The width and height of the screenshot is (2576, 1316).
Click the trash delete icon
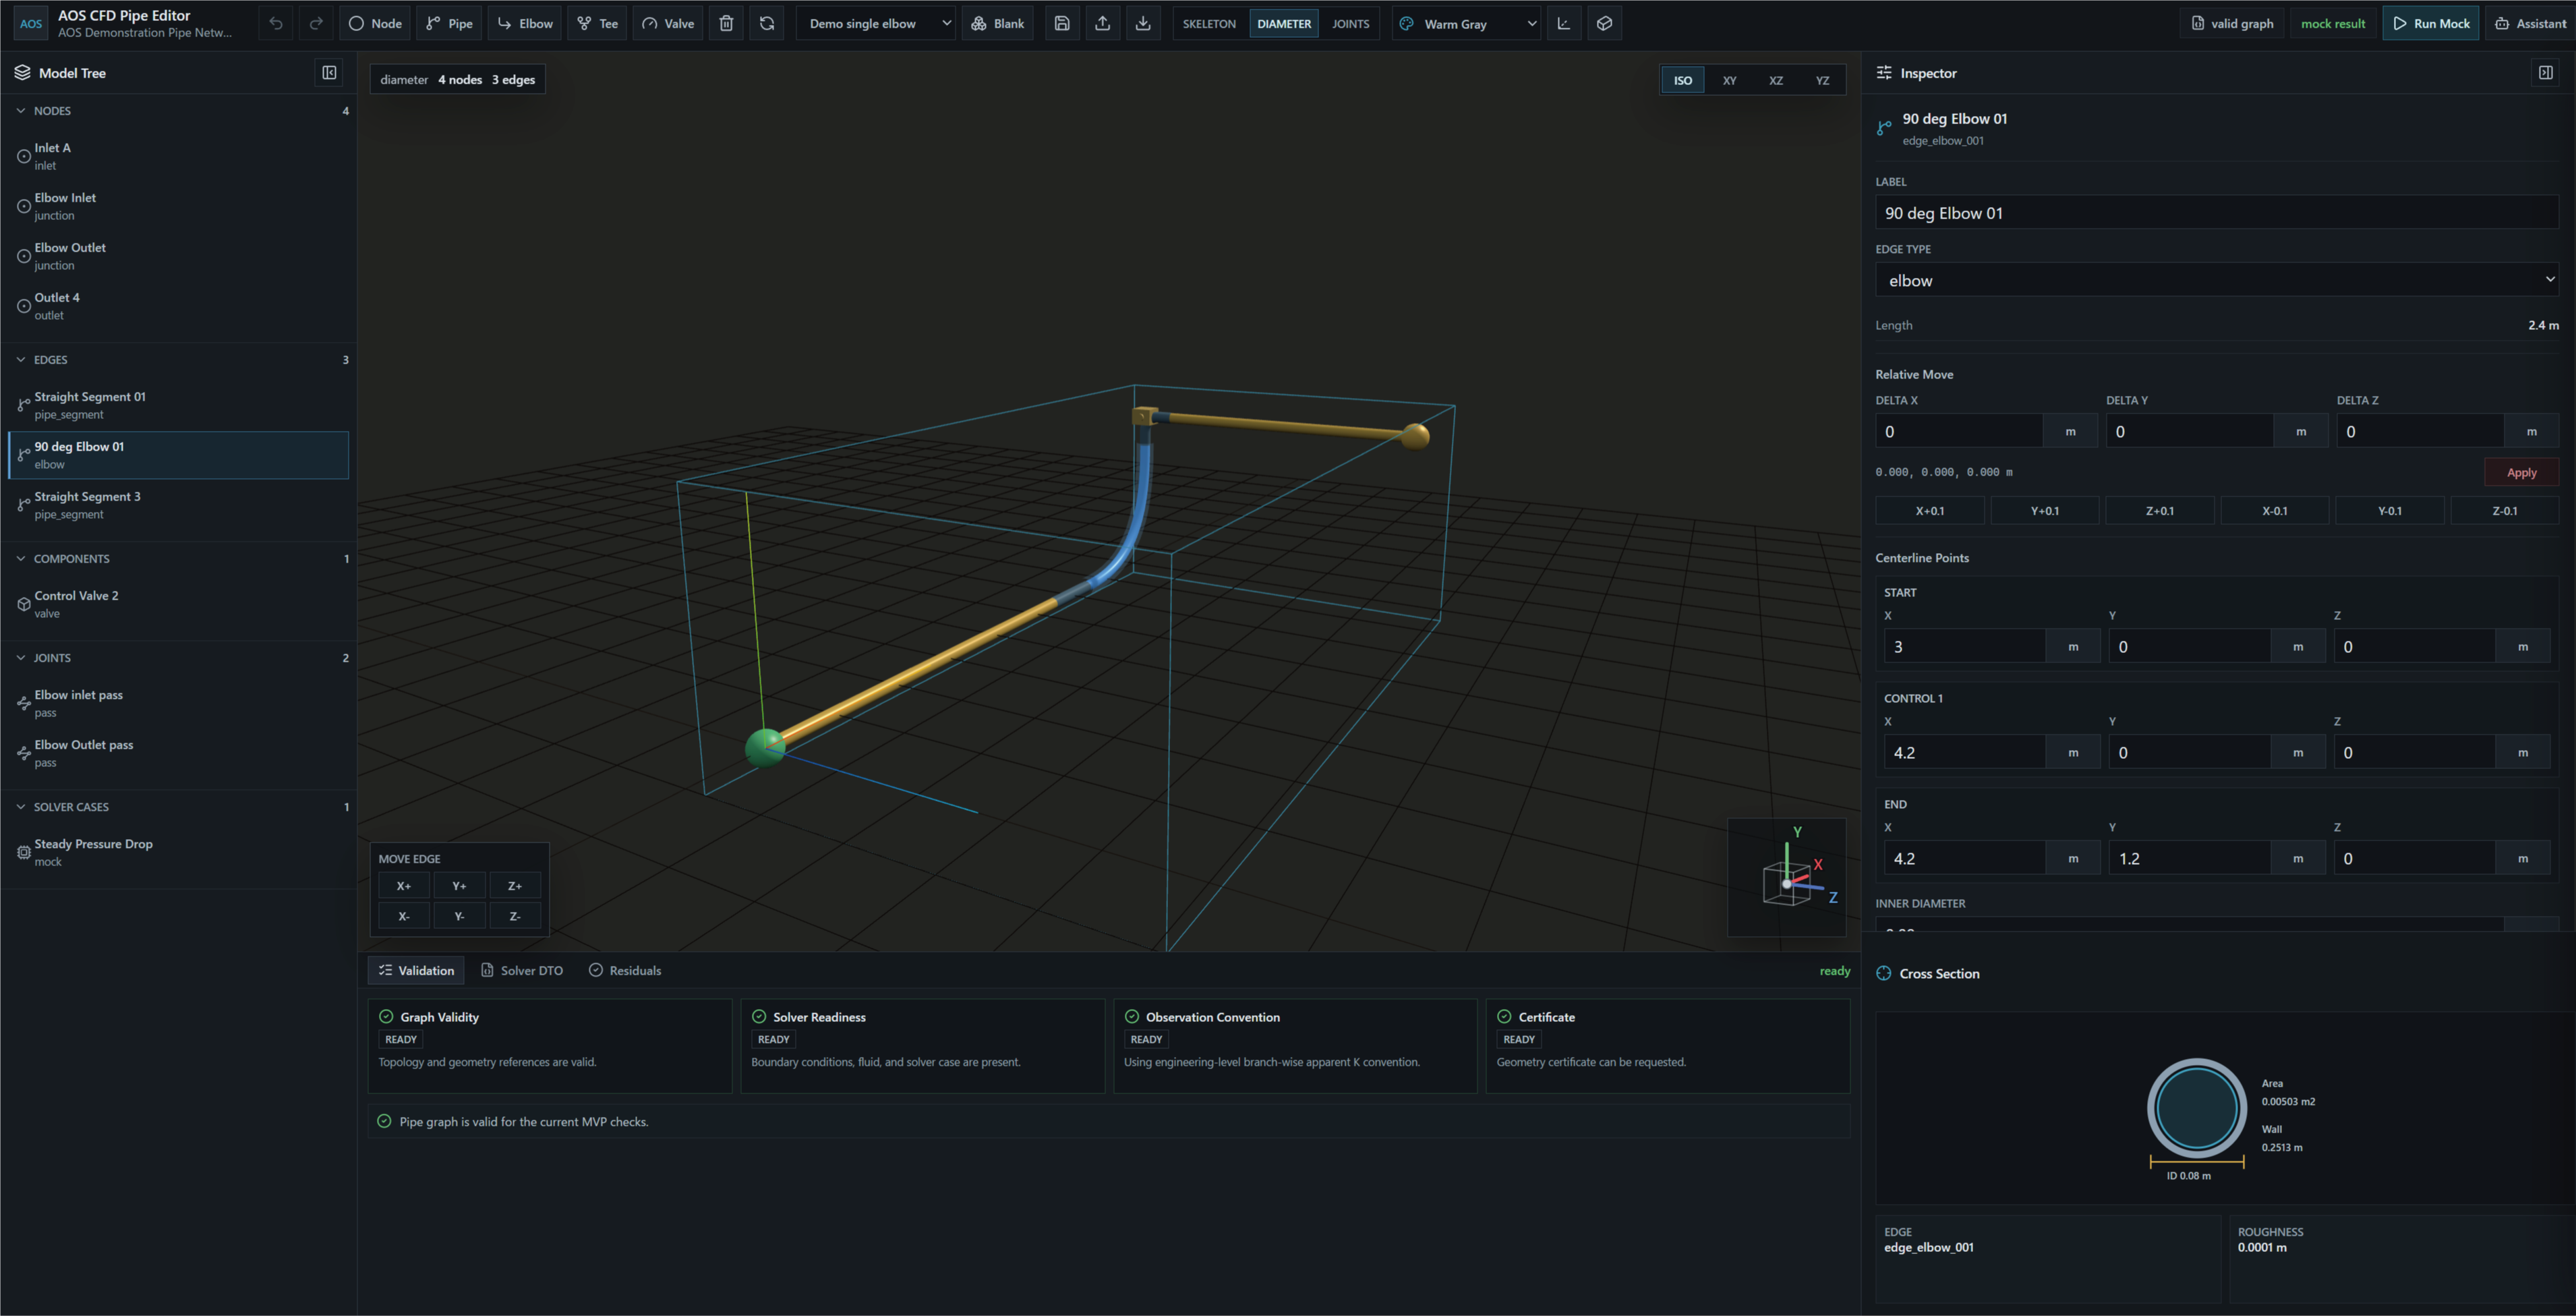click(727, 23)
